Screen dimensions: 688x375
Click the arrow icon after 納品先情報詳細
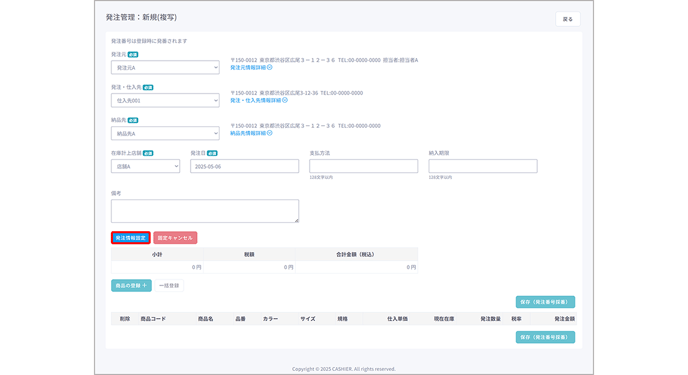click(x=269, y=133)
